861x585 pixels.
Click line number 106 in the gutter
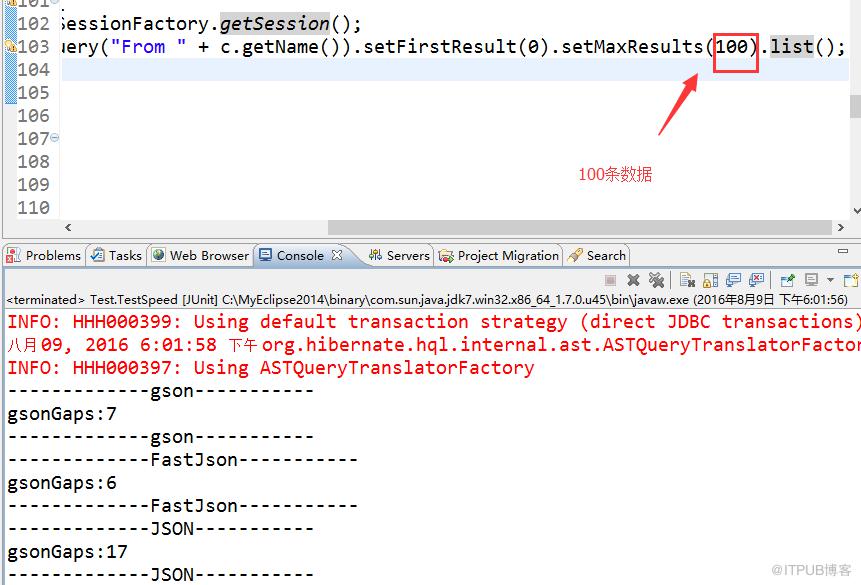pyautogui.click(x=33, y=116)
